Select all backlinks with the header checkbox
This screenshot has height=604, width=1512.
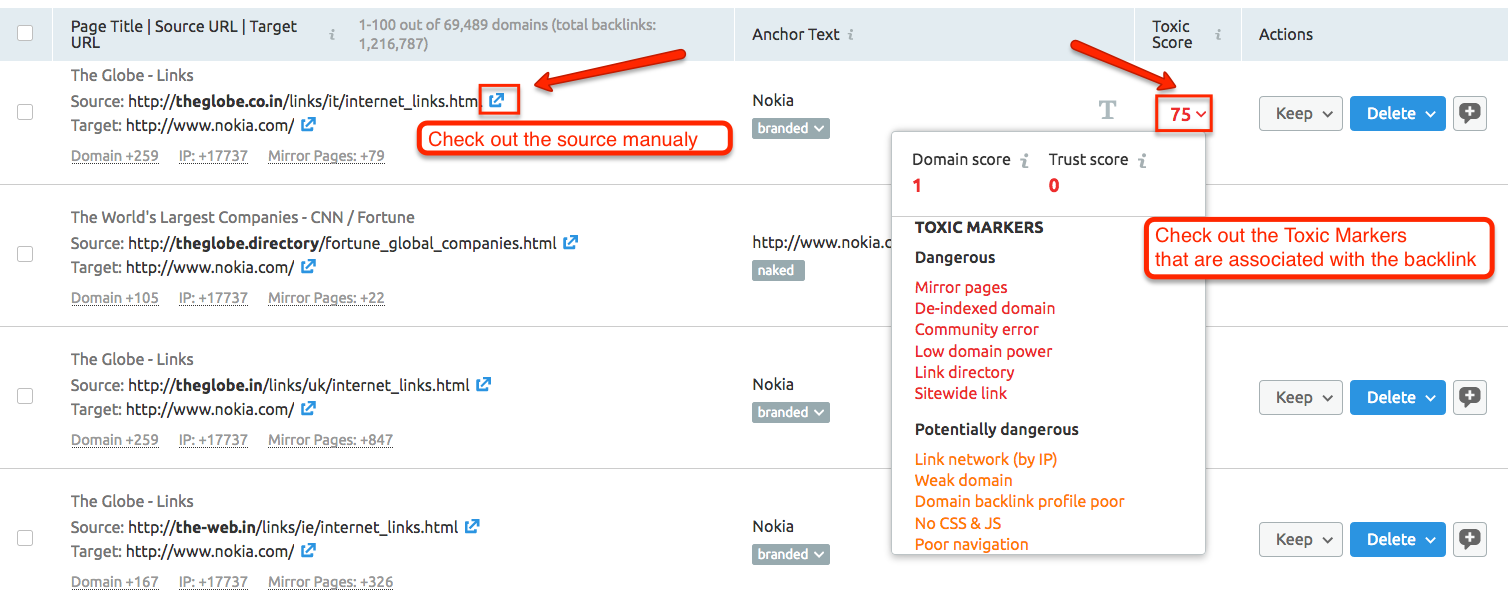25,31
